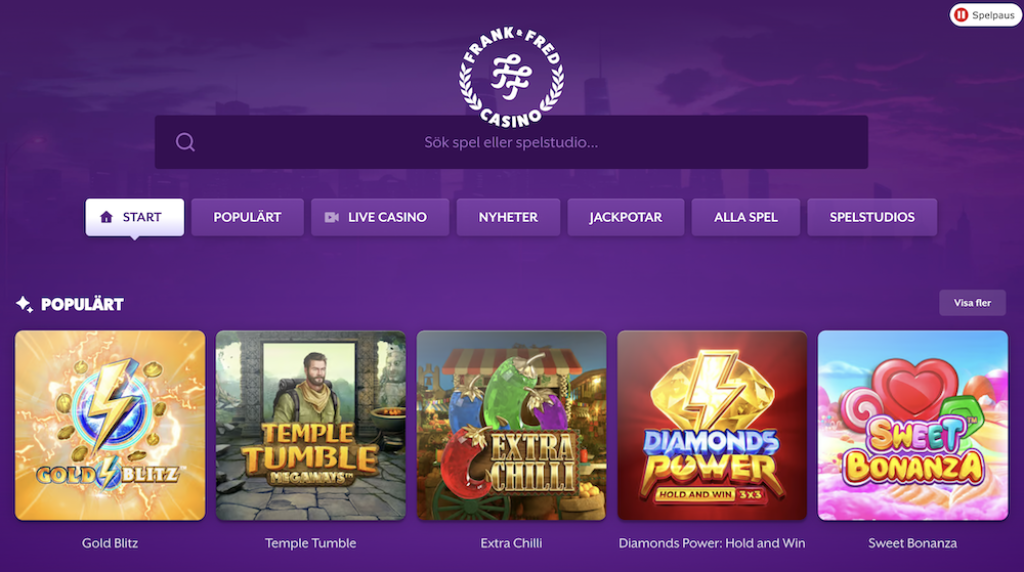1024x572 pixels.
Task: Open the Diamonds Power game tile
Action: click(712, 425)
